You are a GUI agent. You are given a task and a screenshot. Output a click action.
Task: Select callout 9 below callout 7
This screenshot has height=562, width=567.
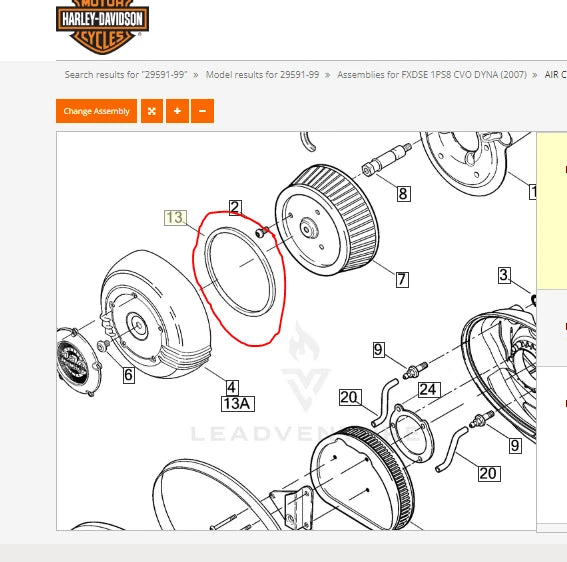[379, 350]
